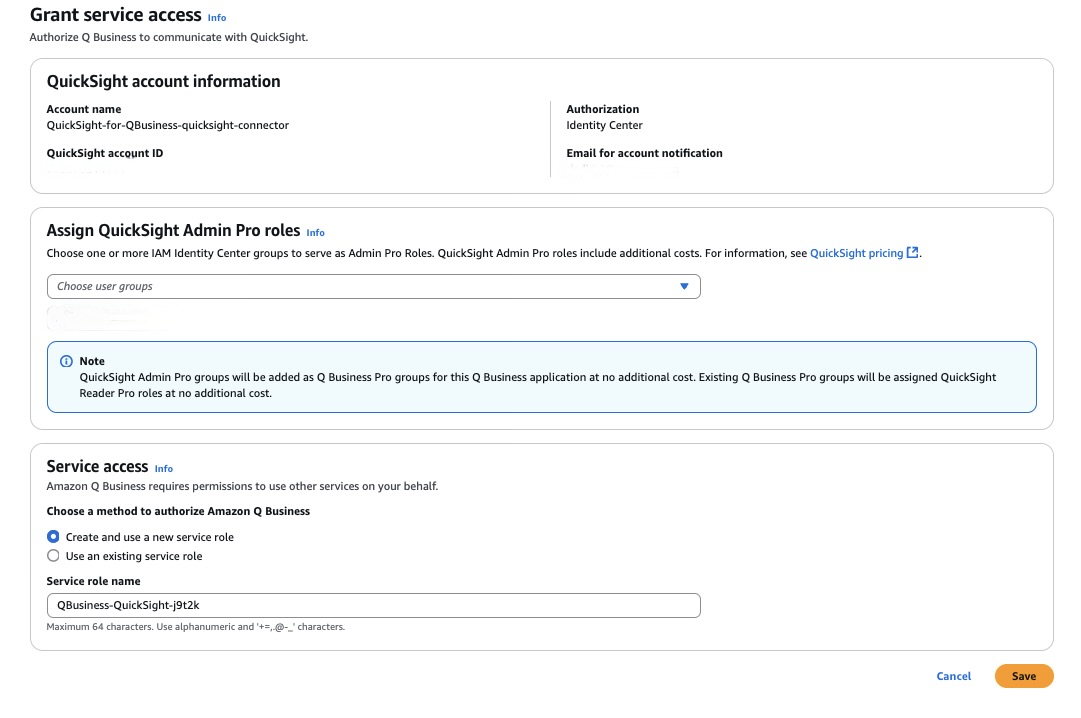Image resolution: width=1081 pixels, height=718 pixels.
Task: Click the QuickSight account ID label
Action: click(x=105, y=153)
